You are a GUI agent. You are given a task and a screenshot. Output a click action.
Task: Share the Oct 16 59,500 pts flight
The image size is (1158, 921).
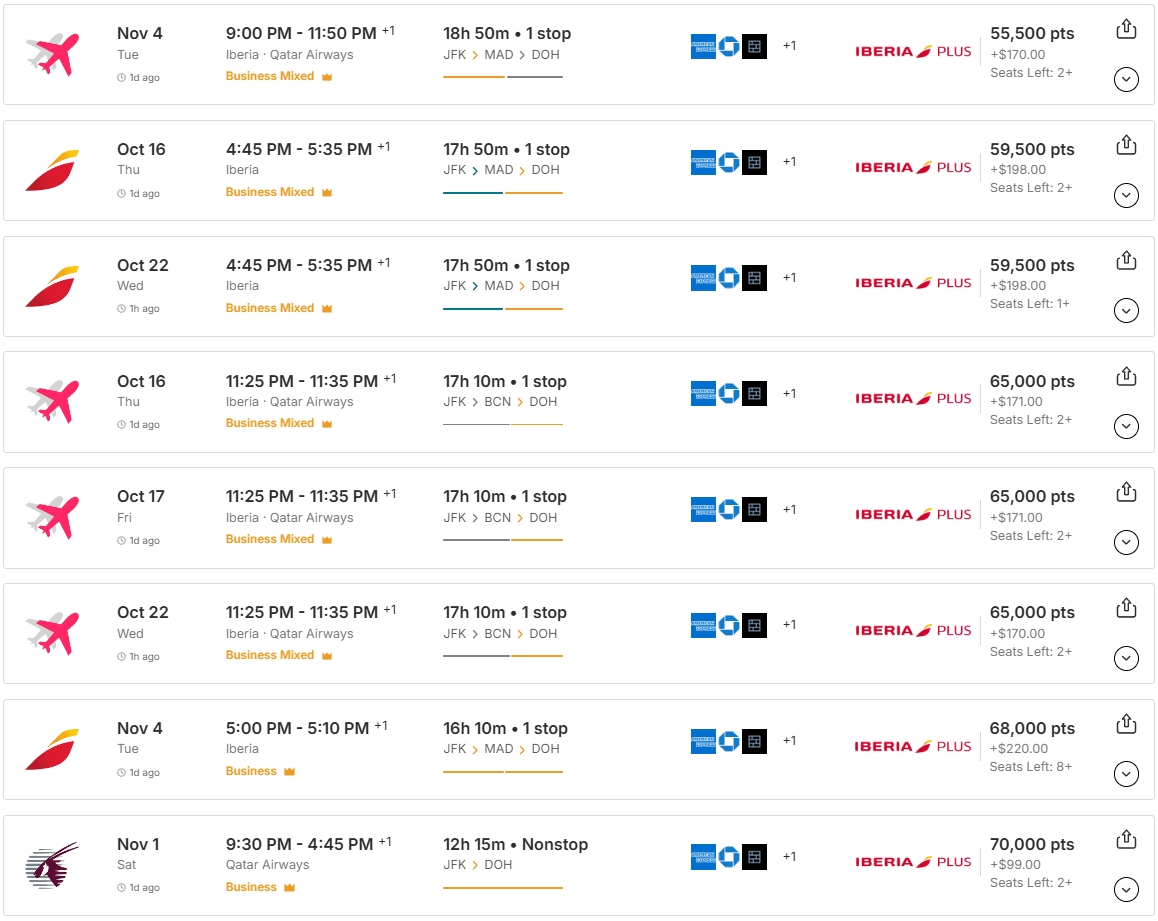pyautogui.click(x=1126, y=146)
